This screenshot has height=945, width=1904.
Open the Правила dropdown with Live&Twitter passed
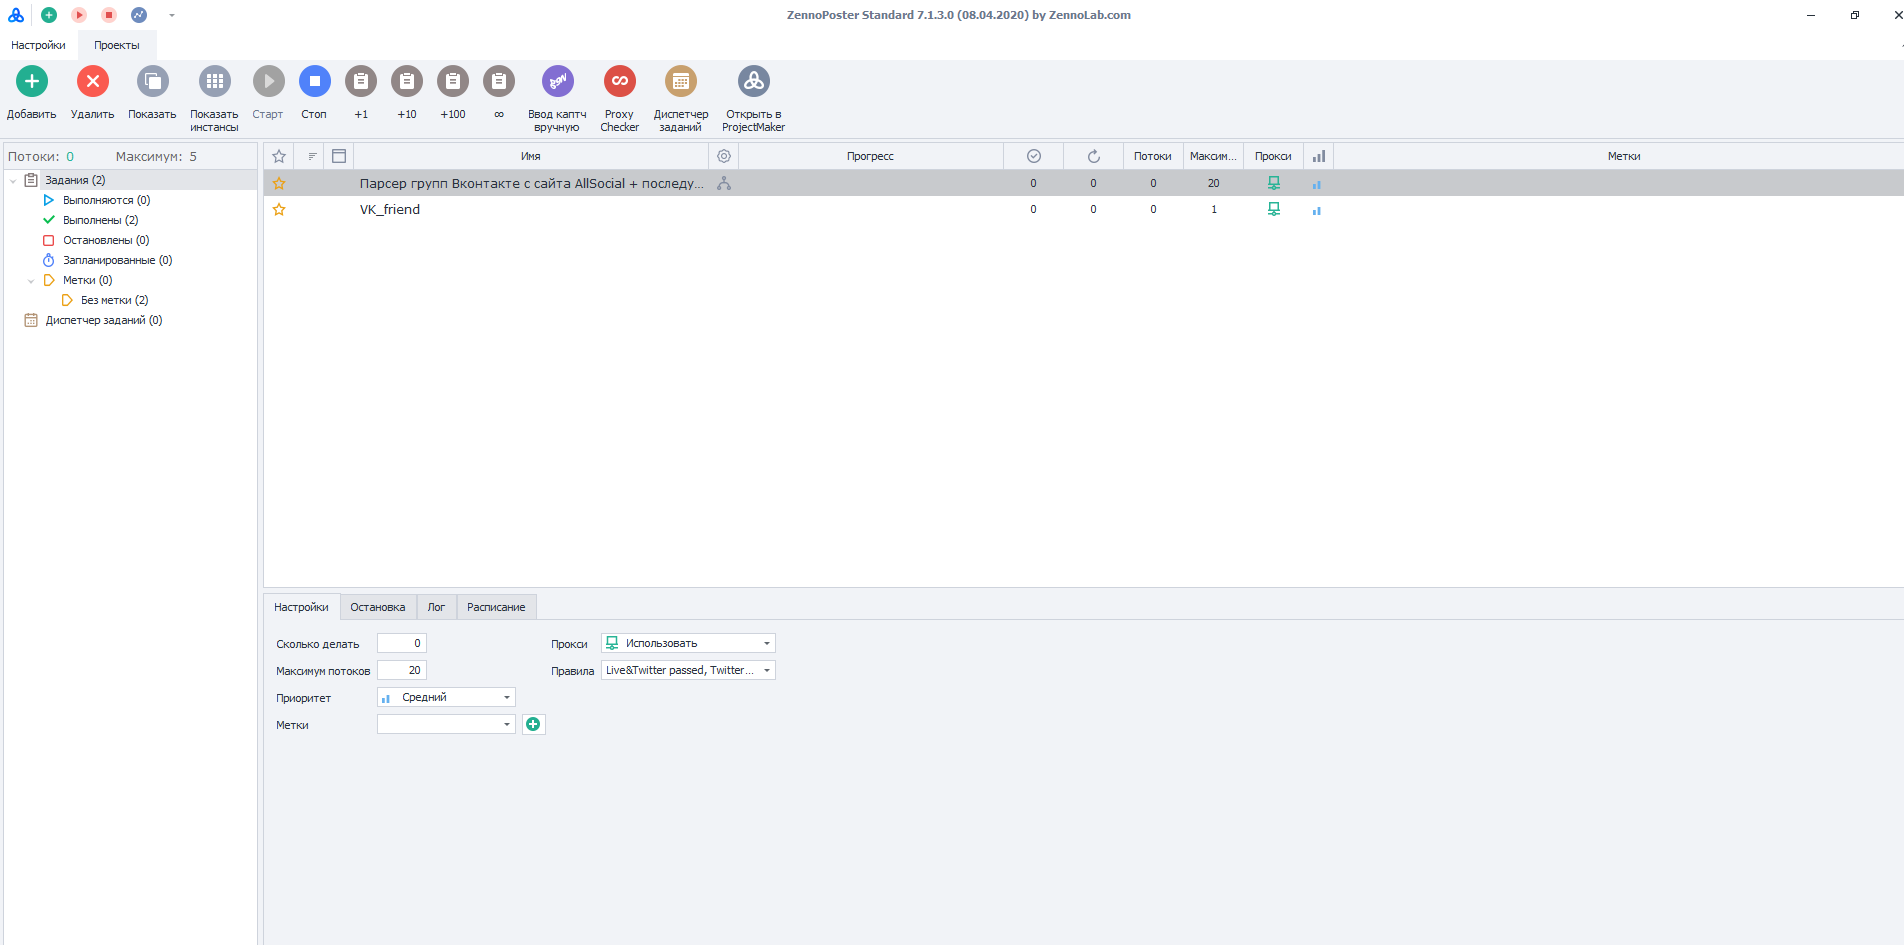click(x=688, y=670)
